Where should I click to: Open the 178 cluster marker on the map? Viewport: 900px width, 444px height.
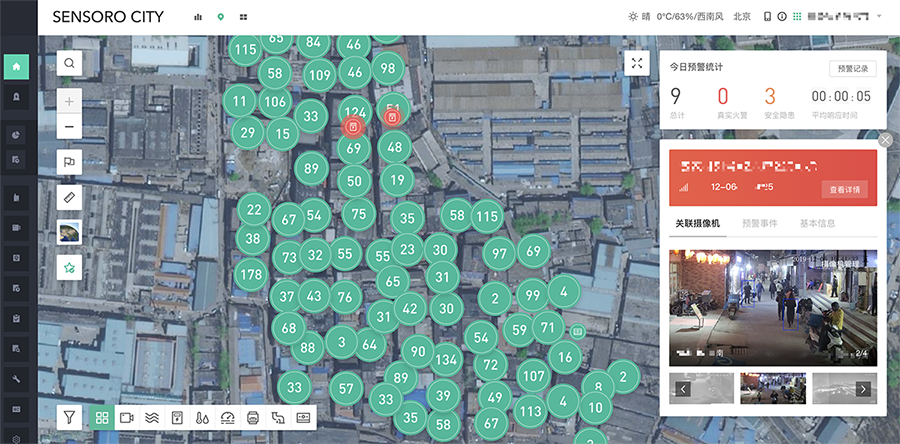[251, 275]
